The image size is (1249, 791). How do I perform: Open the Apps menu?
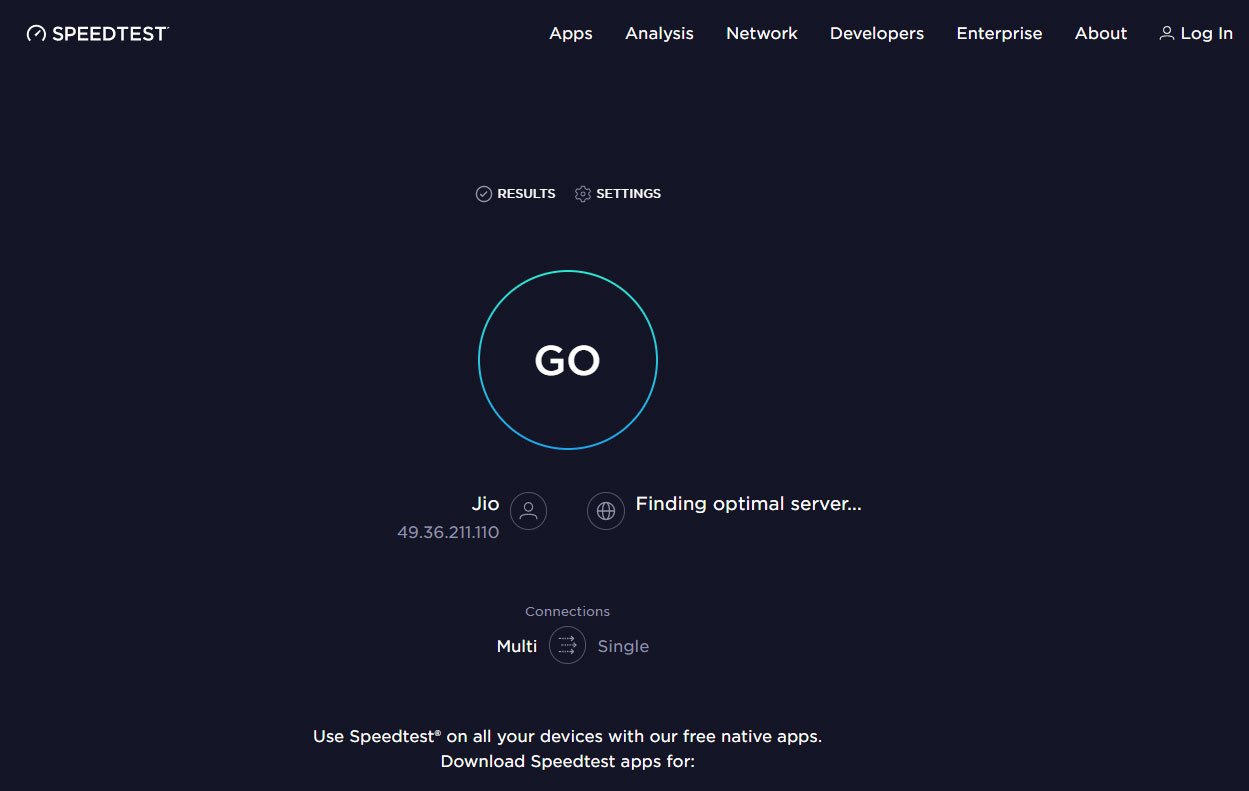coord(570,33)
